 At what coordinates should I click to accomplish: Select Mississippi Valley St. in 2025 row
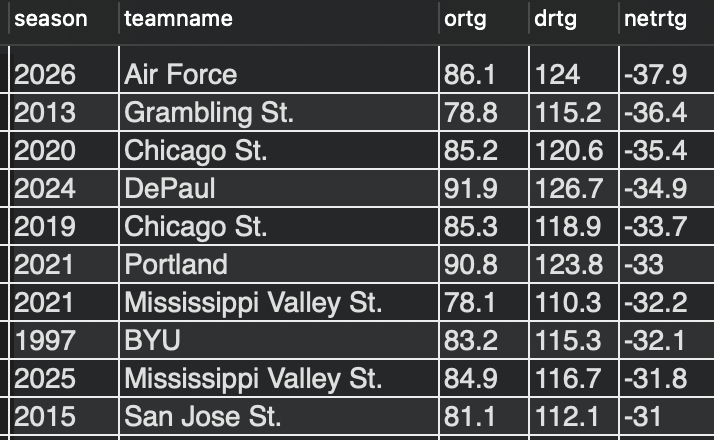coord(253,378)
